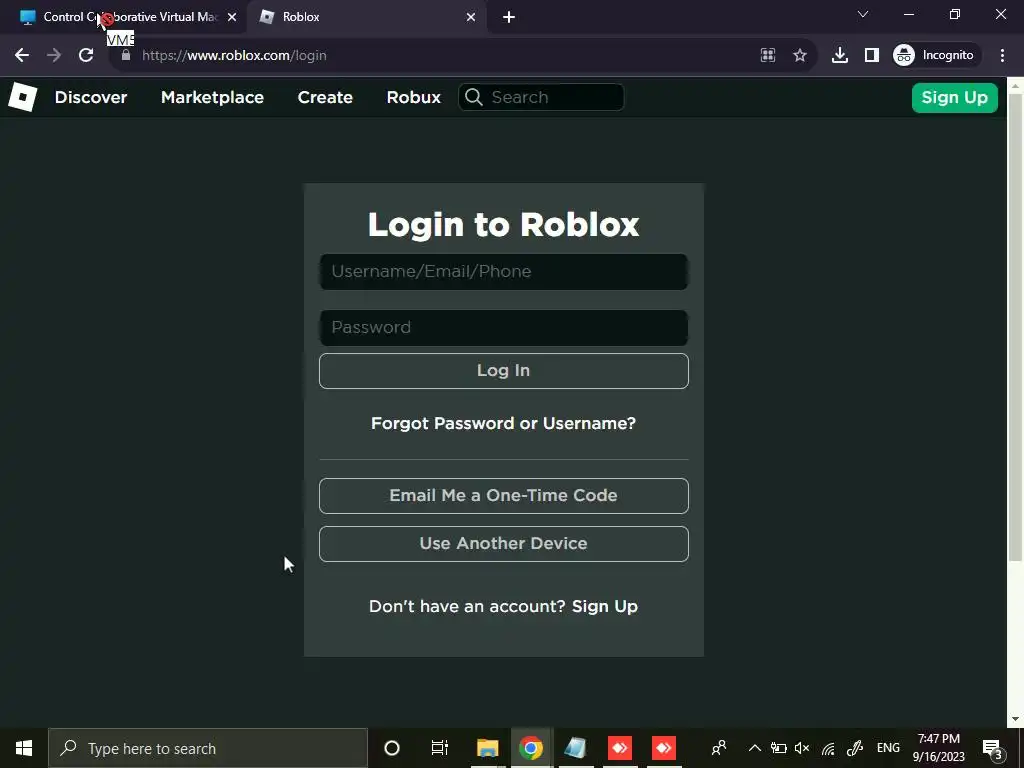Open the Windows Start menu
Image resolution: width=1024 pixels, height=768 pixels.
click(24, 748)
